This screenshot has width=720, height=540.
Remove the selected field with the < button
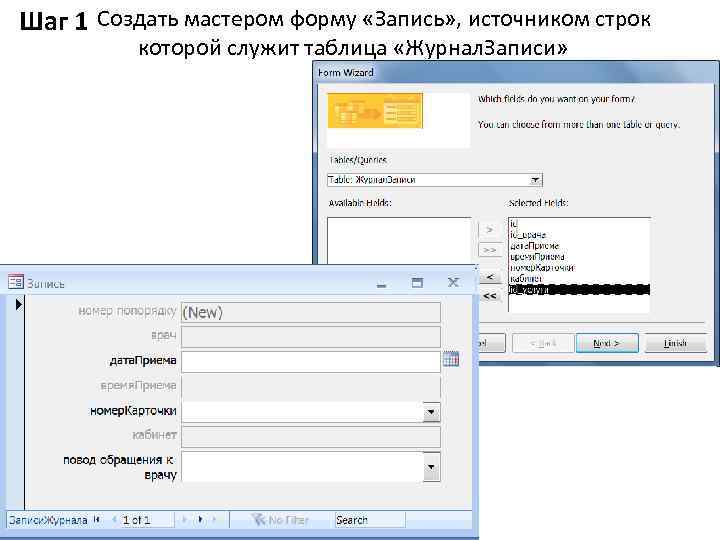(x=489, y=277)
